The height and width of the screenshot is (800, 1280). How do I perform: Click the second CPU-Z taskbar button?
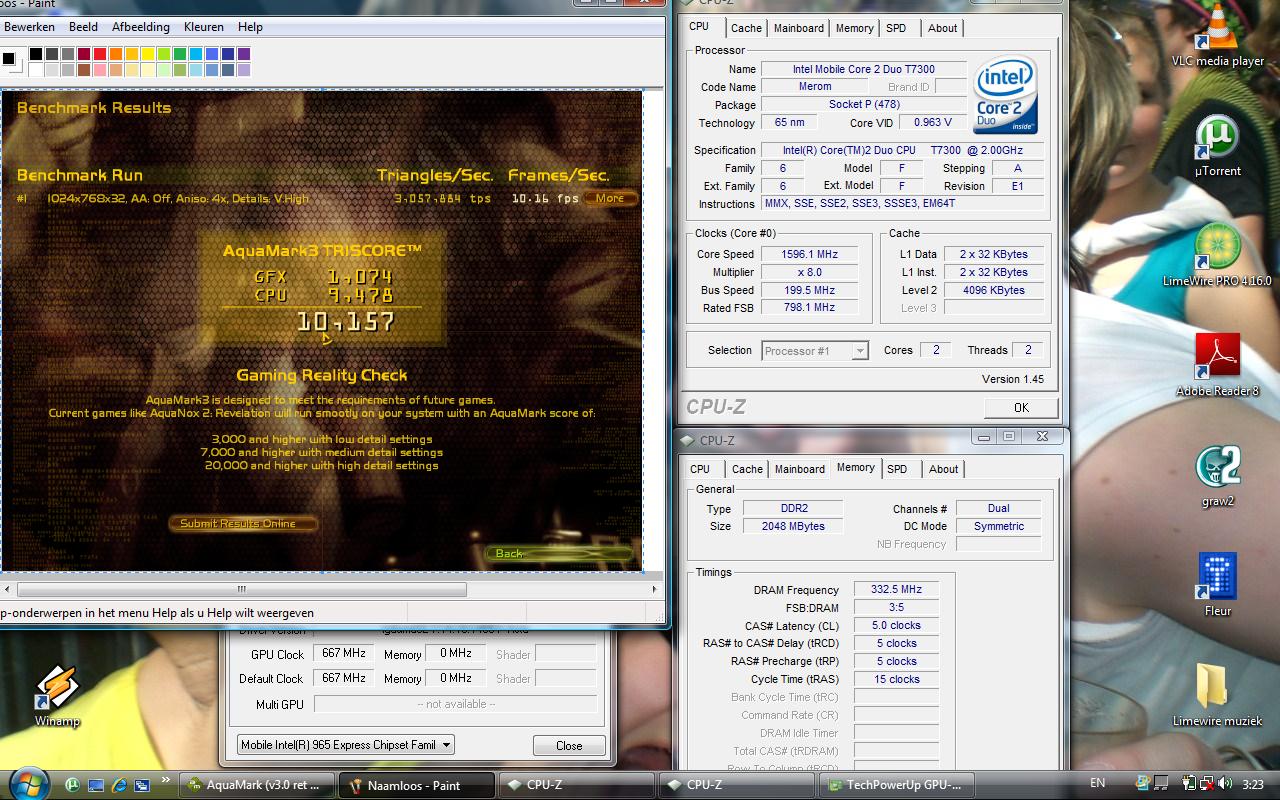pos(737,785)
